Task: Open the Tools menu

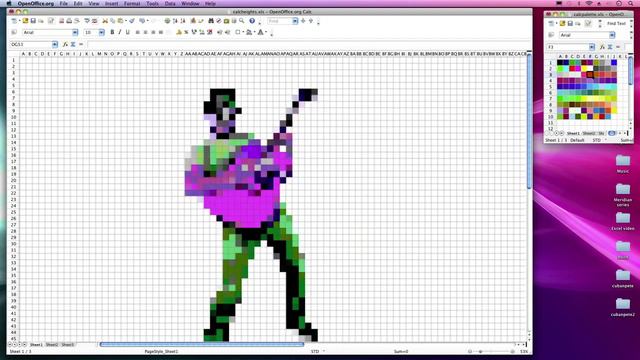Action: [152, 3]
